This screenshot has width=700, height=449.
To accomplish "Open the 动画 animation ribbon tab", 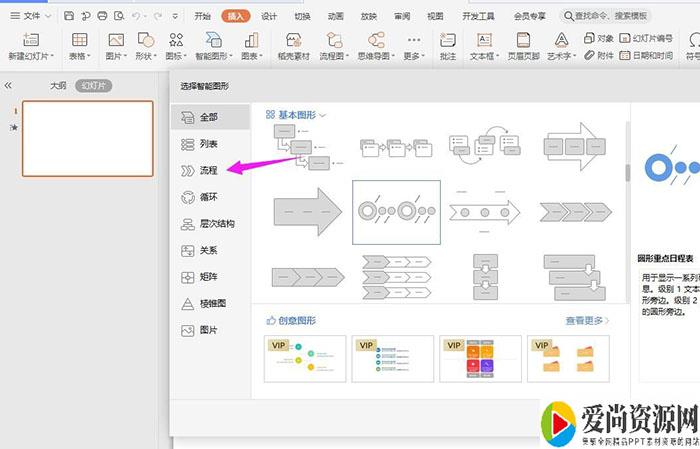I will [336, 16].
